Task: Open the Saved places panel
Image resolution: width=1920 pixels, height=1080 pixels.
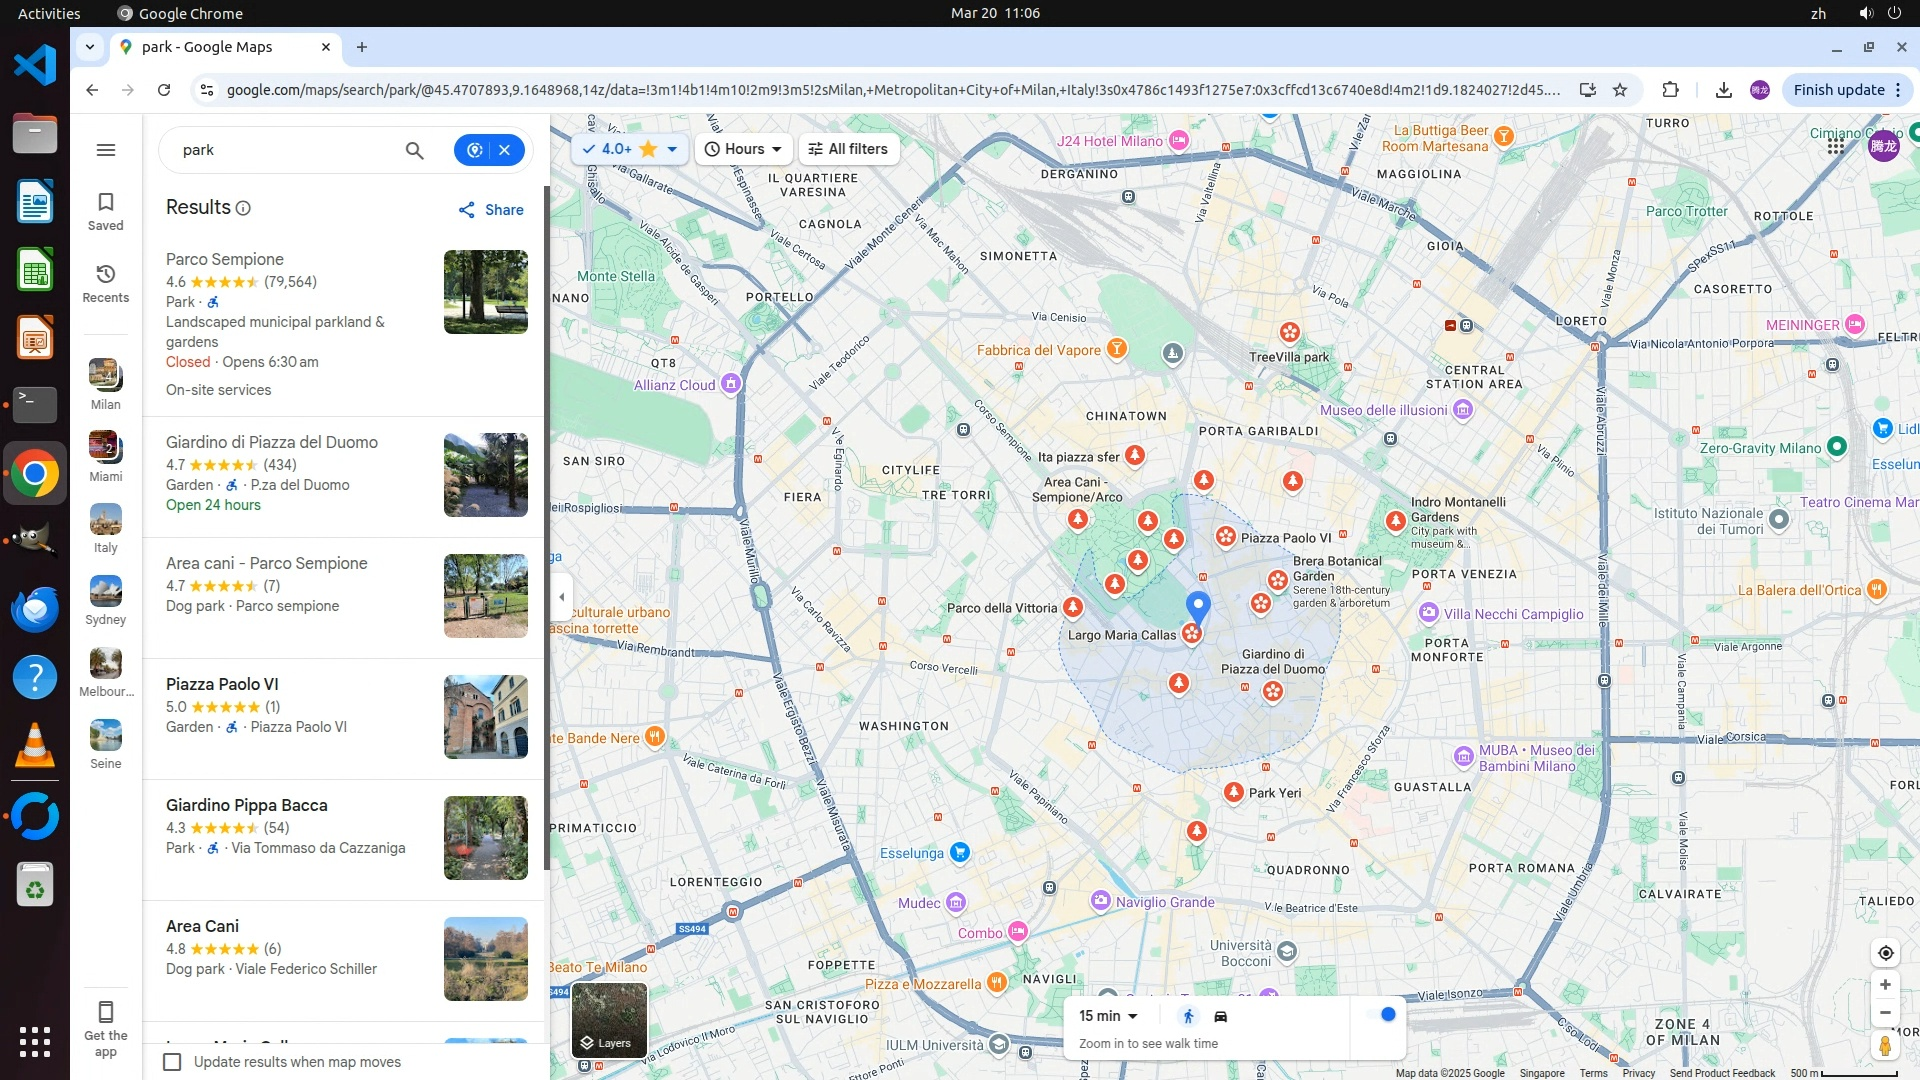Action: pos(105,210)
